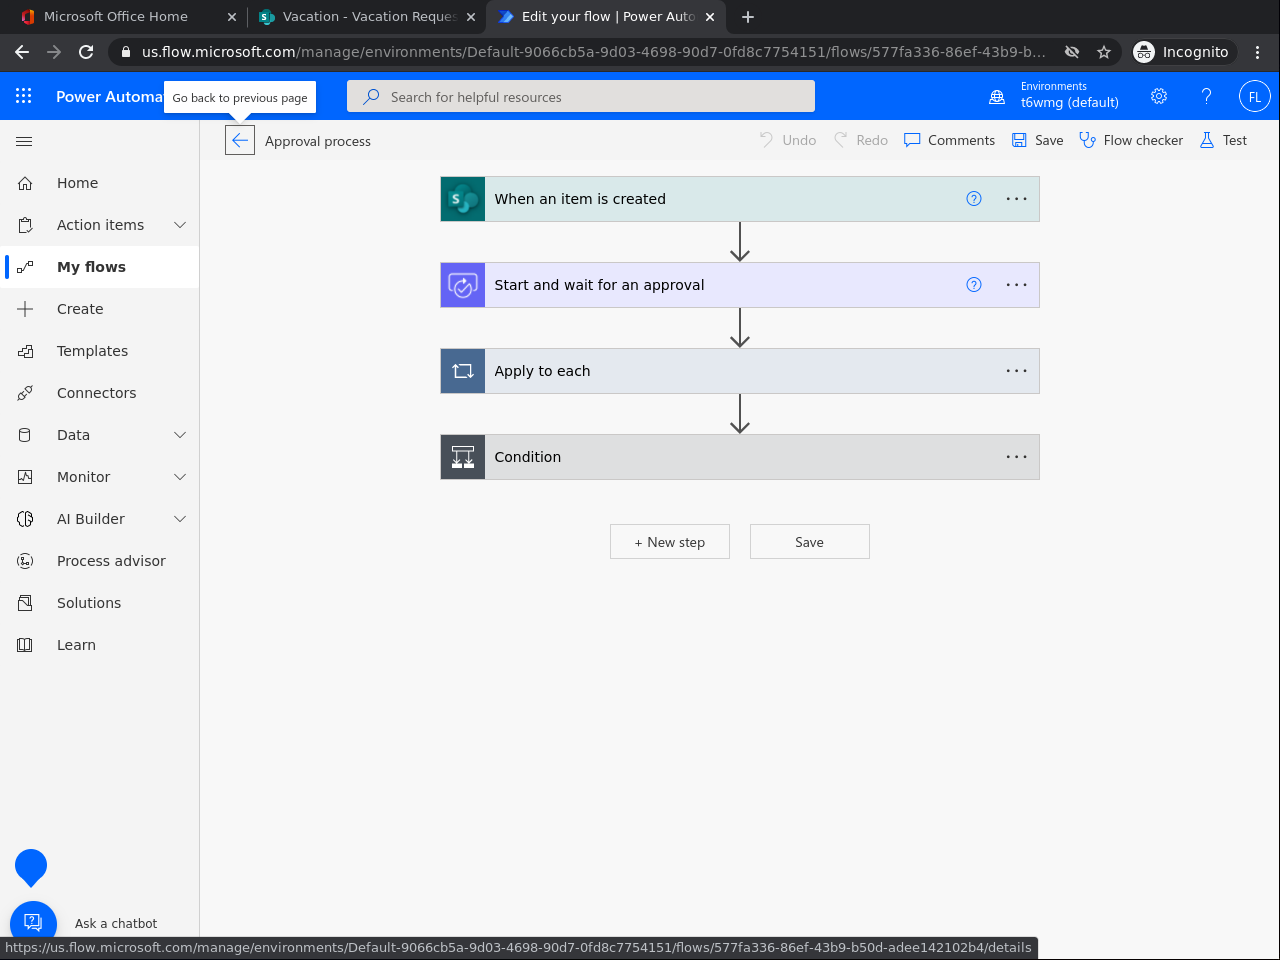
Task: Expand the Monitor submenu
Action: 180,477
